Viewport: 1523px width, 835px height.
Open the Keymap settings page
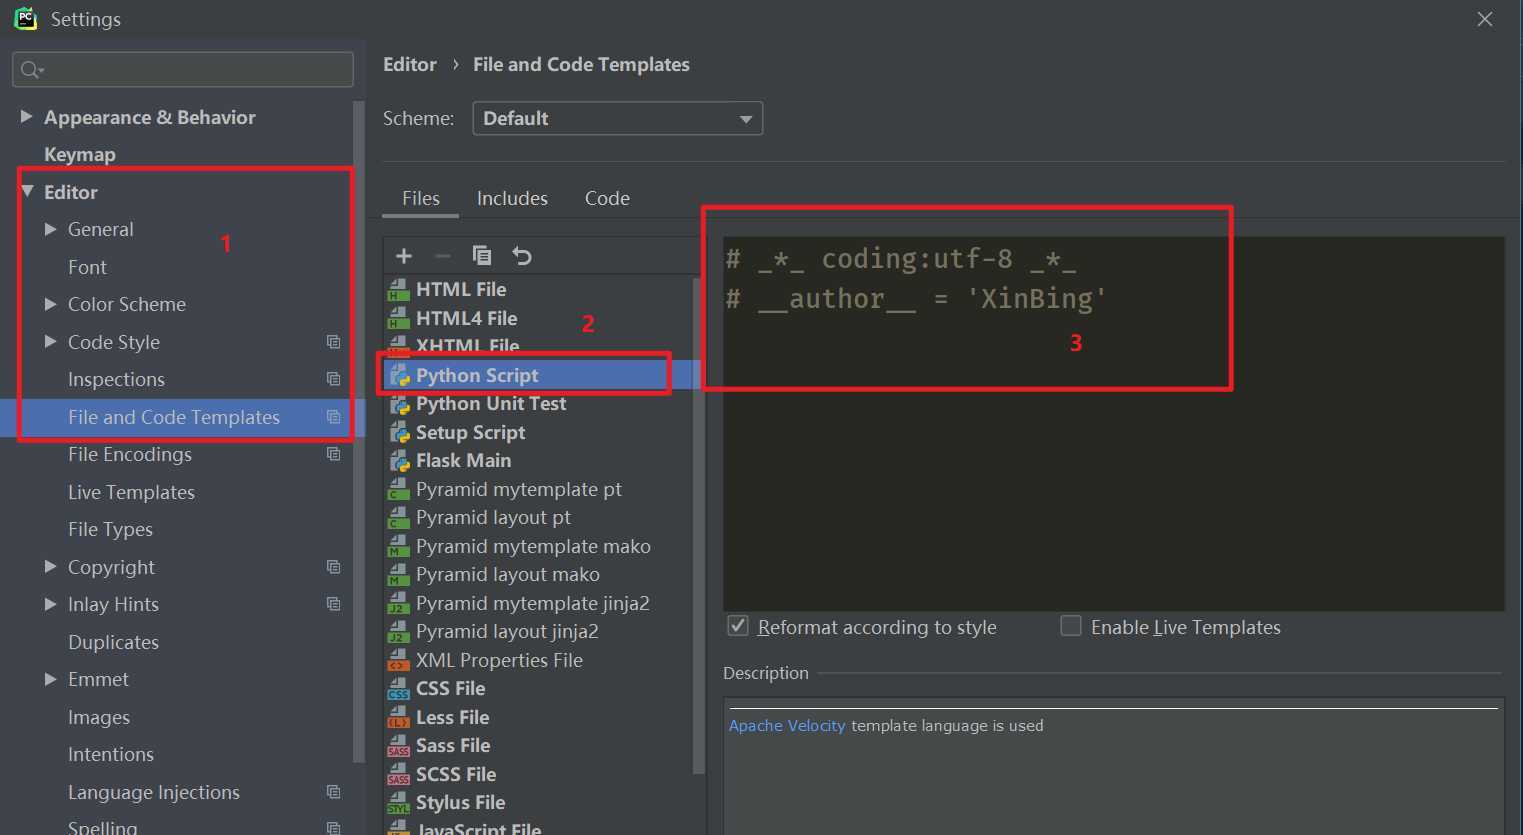pyautogui.click(x=80, y=154)
